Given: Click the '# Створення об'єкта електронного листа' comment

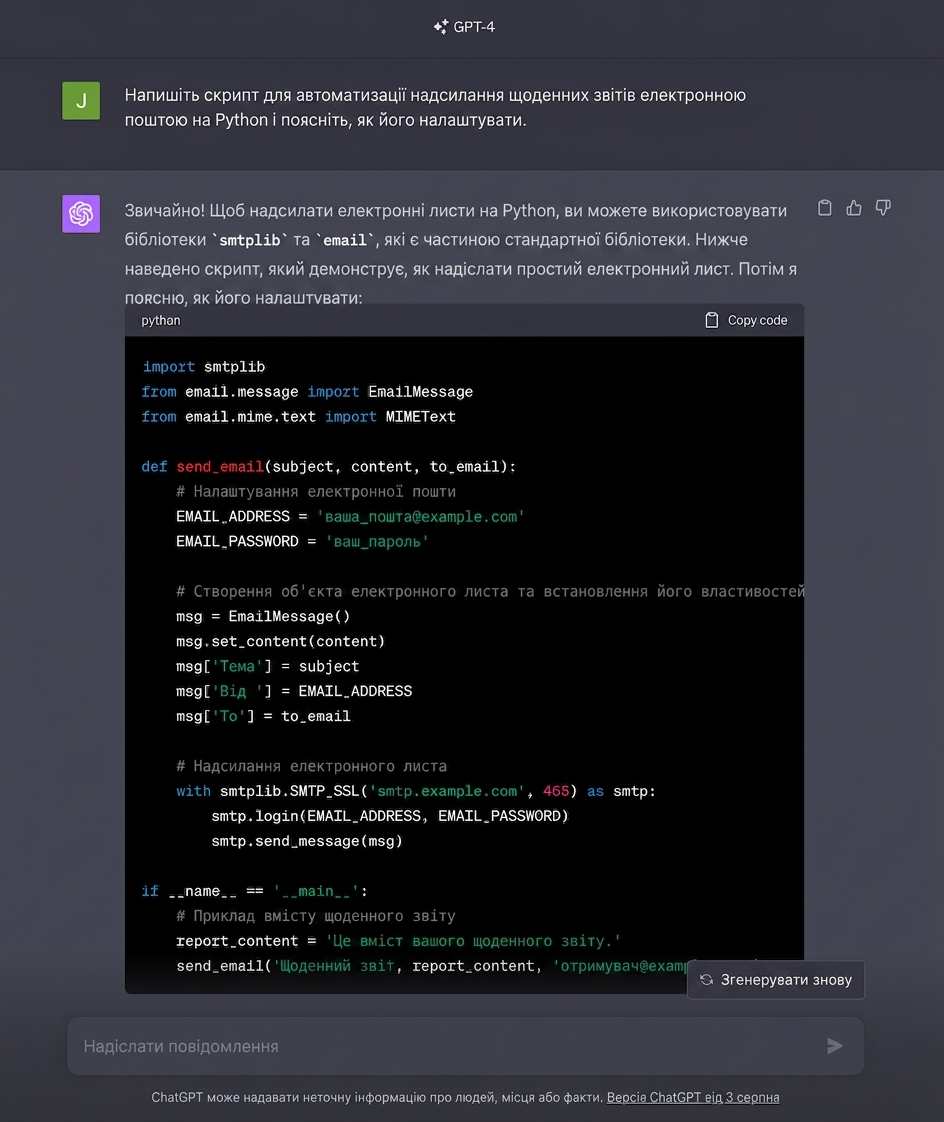Looking at the screenshot, I should (x=490, y=591).
